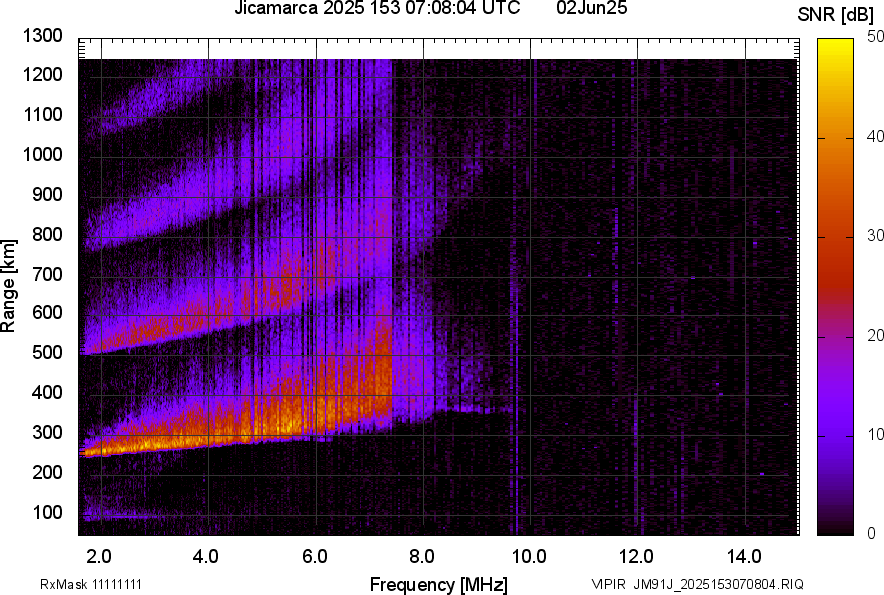Click the range tick label '300'

(47, 433)
